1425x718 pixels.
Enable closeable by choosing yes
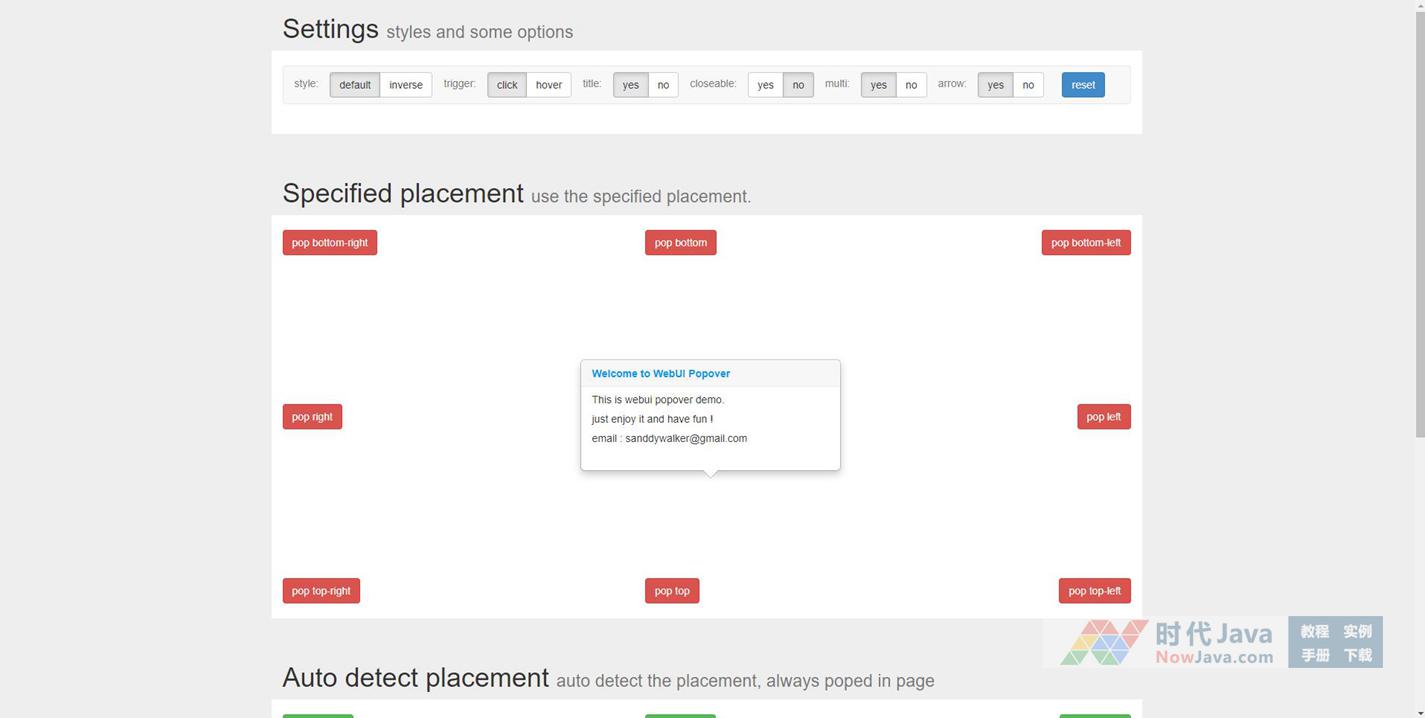pos(765,85)
